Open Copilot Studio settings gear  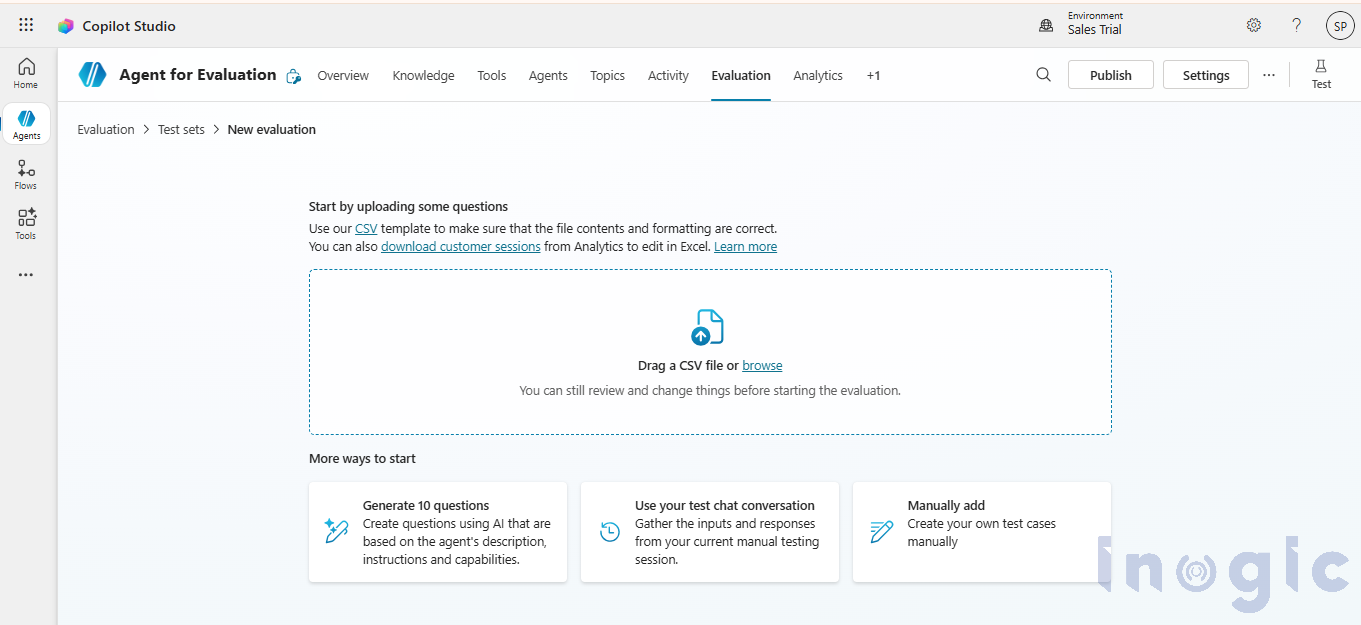[1254, 25]
